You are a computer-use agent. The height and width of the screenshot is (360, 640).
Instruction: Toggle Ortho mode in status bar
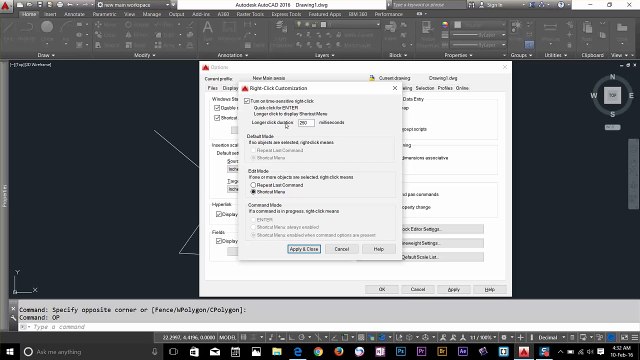pos(292,337)
